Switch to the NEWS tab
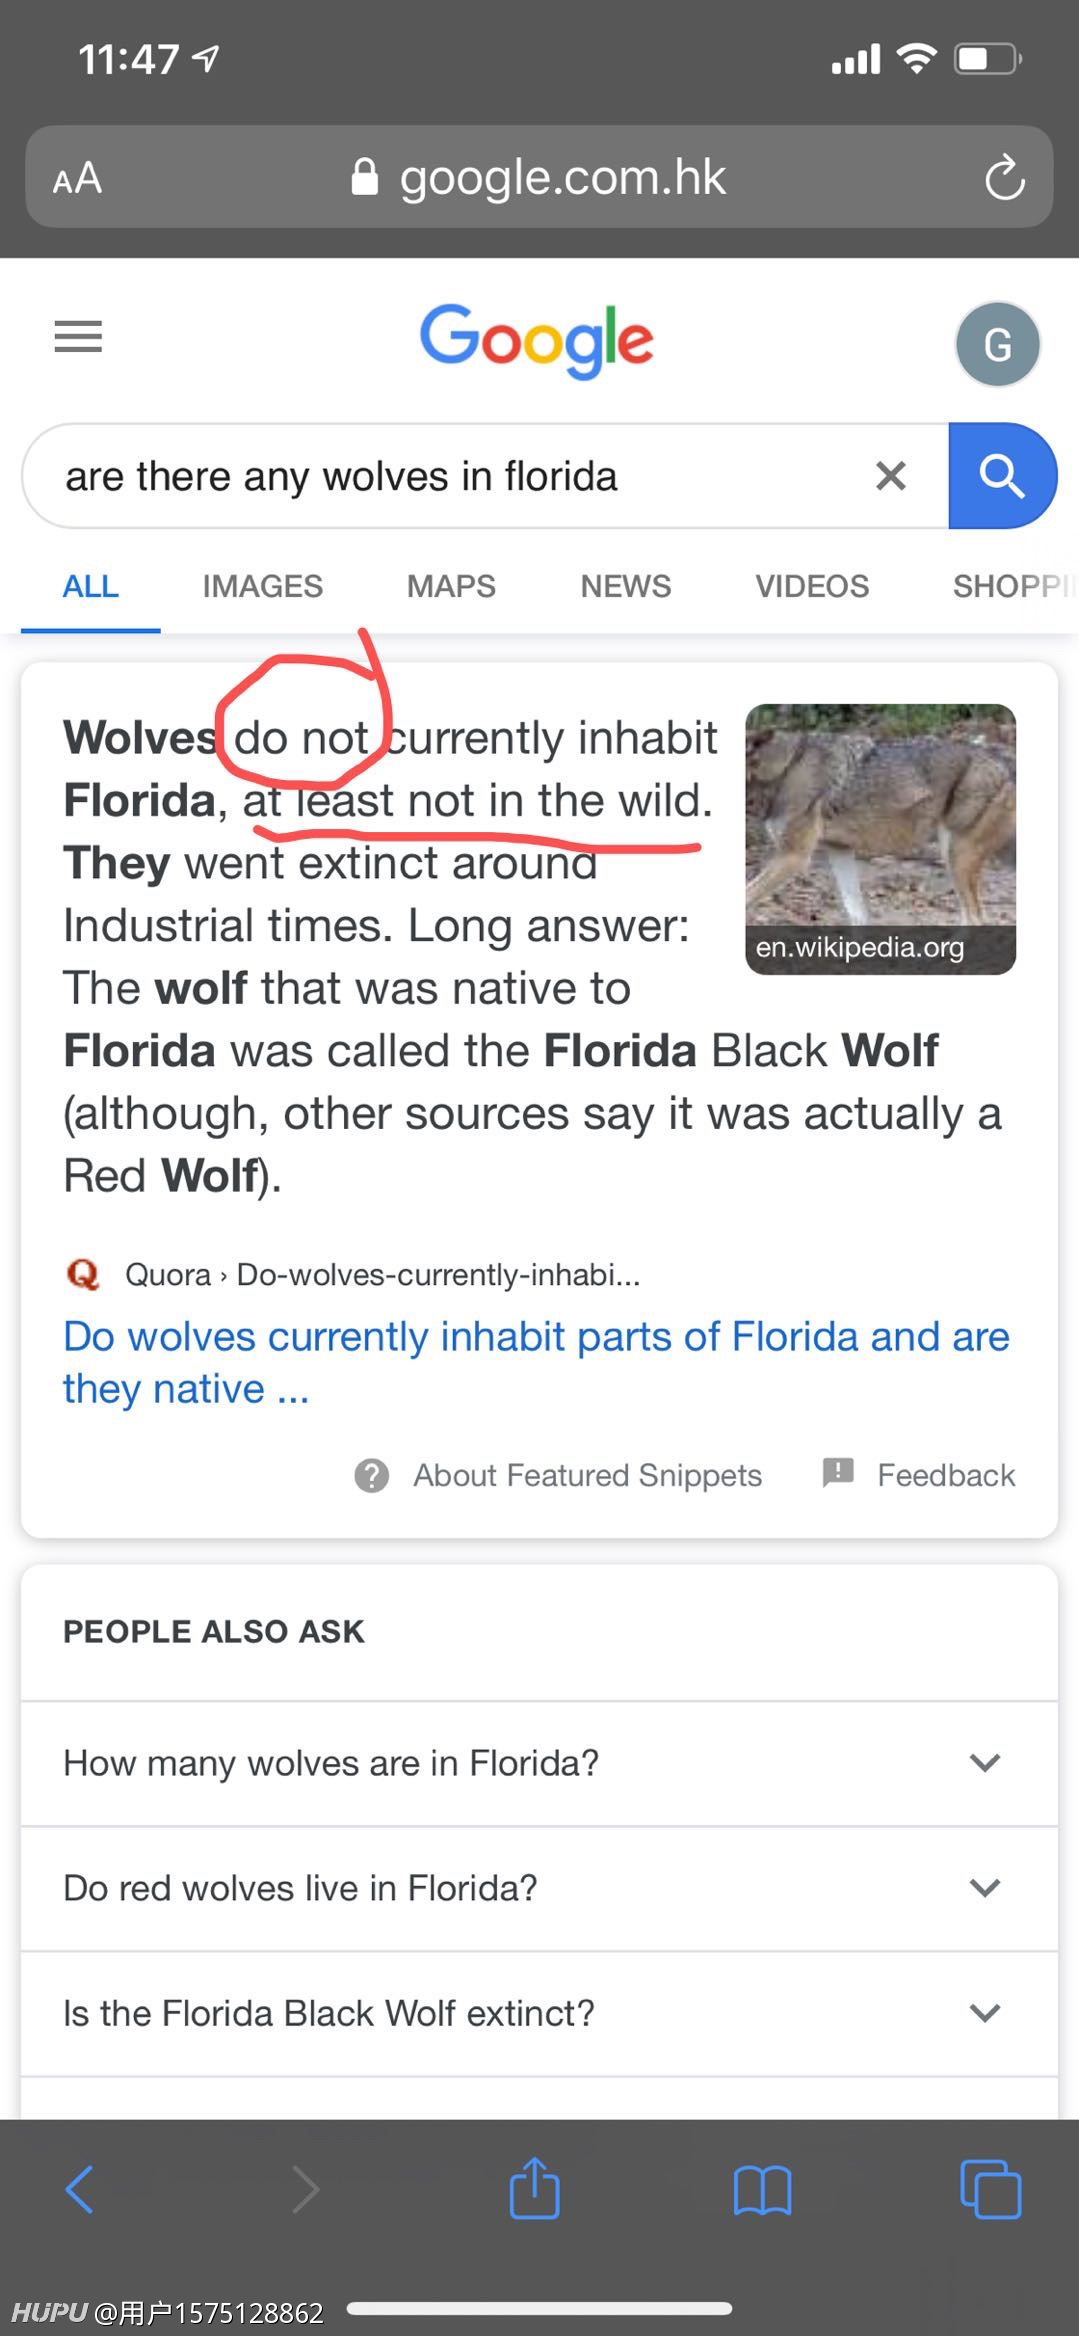1079x2336 pixels. (x=626, y=586)
